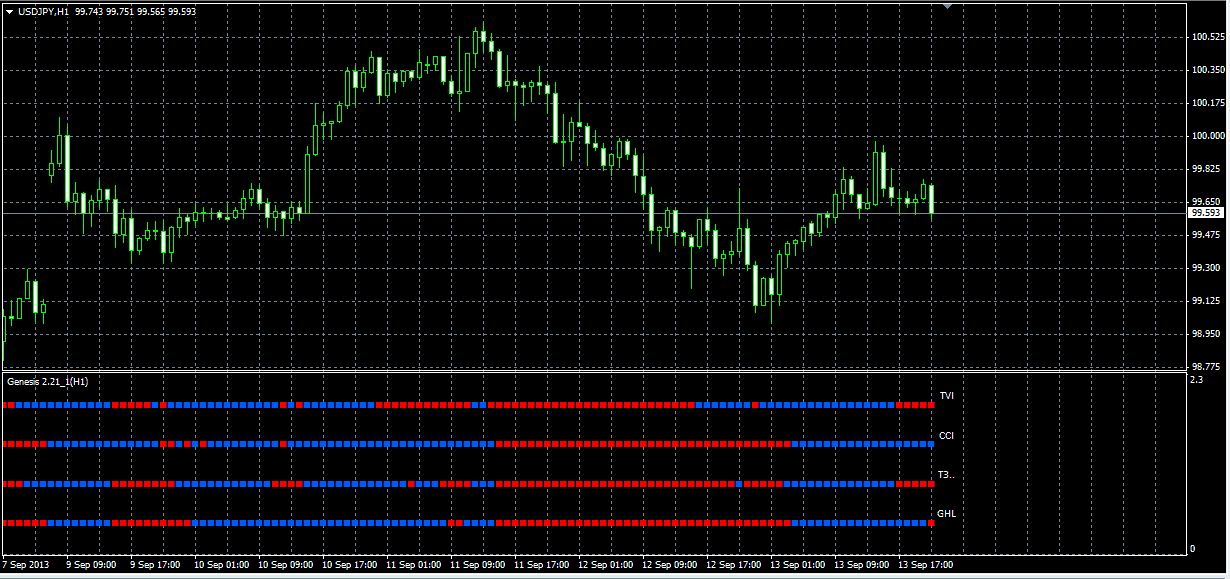This screenshot has width=1230, height=579.
Task: Click the 11 Sep 09:00 time label
Action: click(x=477, y=565)
